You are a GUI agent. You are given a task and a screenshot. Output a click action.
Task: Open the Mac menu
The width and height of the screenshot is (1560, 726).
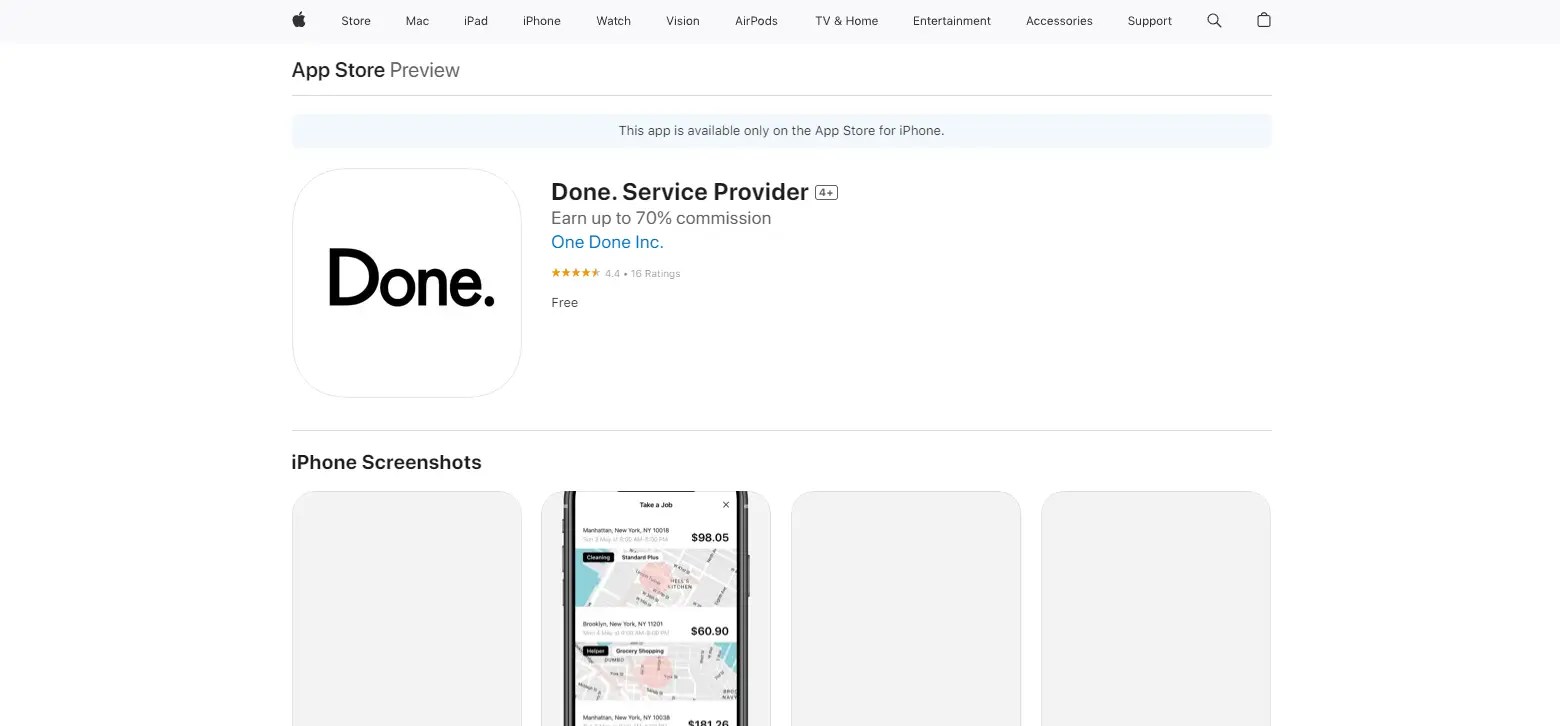coord(417,21)
